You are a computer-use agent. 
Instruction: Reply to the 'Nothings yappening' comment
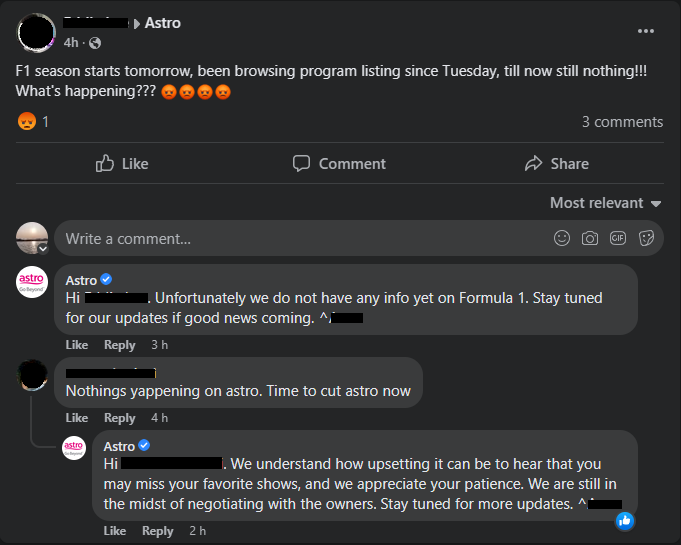click(x=120, y=418)
